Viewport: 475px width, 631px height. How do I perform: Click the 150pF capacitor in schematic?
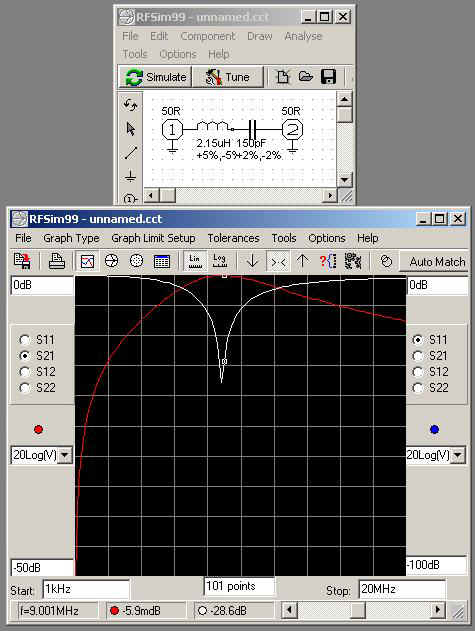tap(252, 129)
